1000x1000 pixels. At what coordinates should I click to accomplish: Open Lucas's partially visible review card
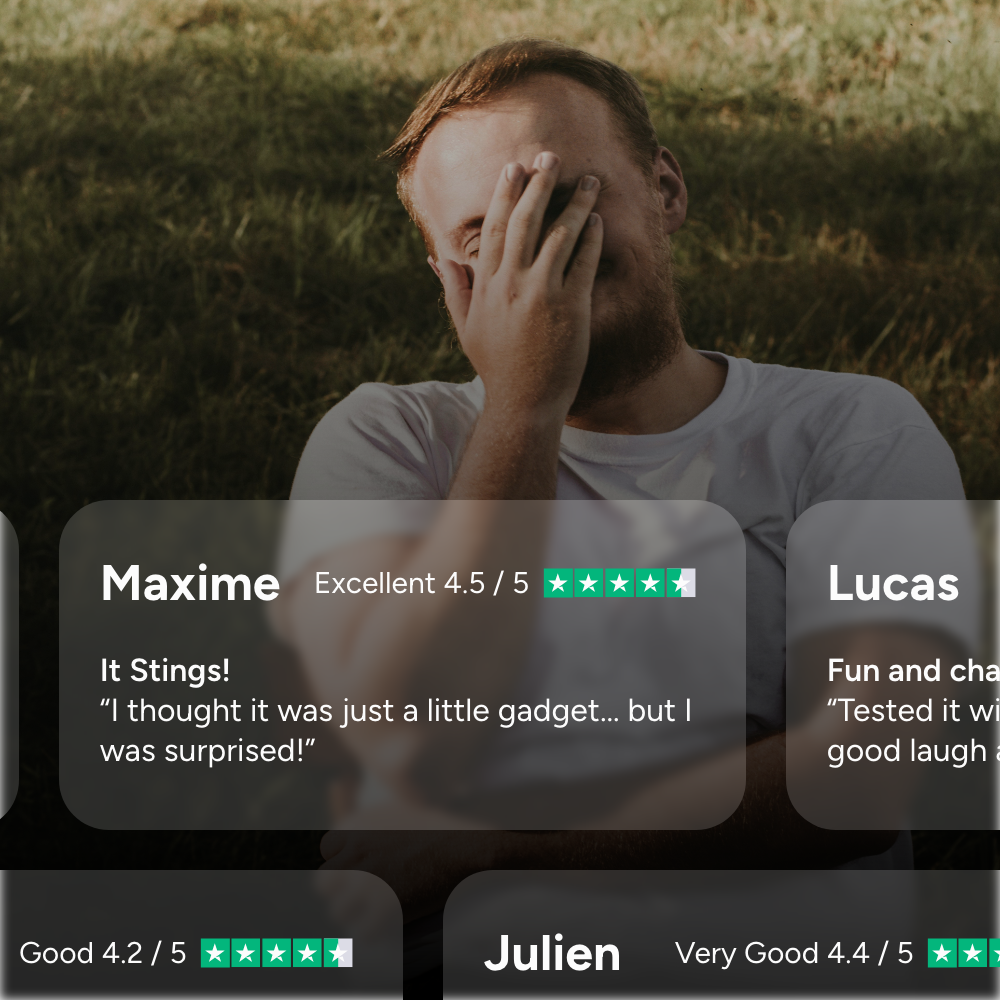[x=893, y=665]
